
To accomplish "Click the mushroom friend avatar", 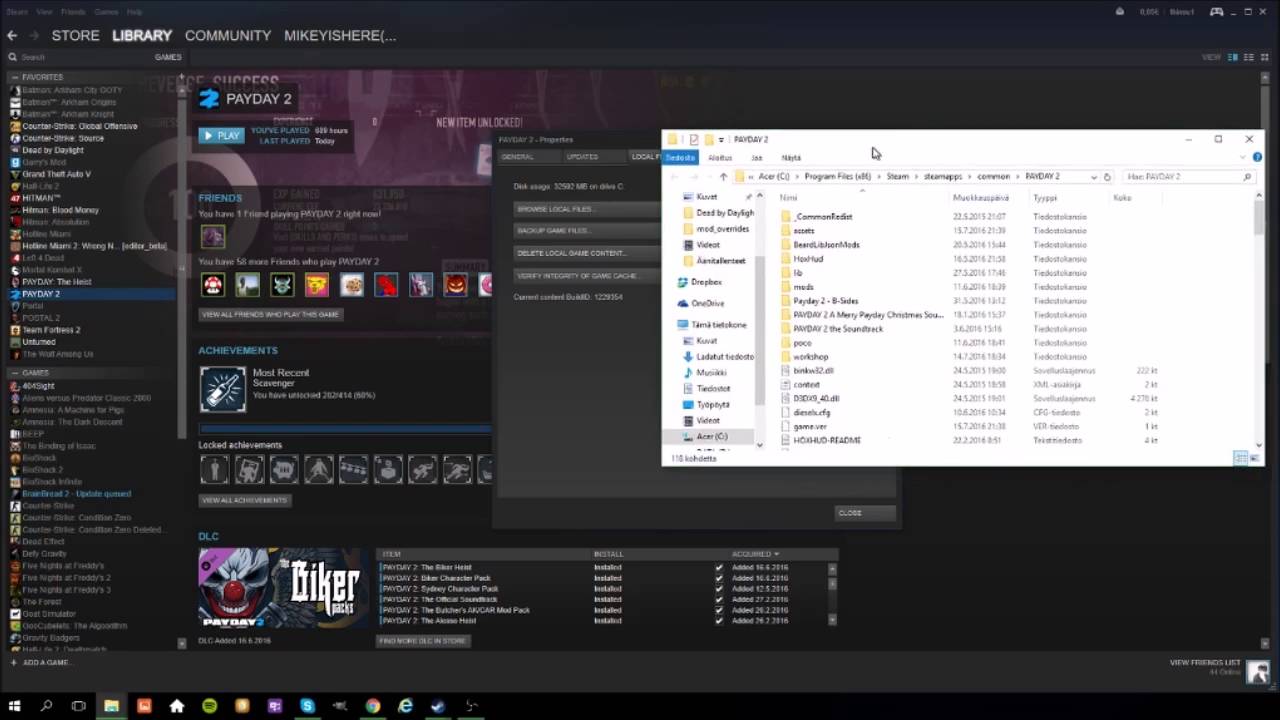I will pyautogui.click(x=213, y=285).
